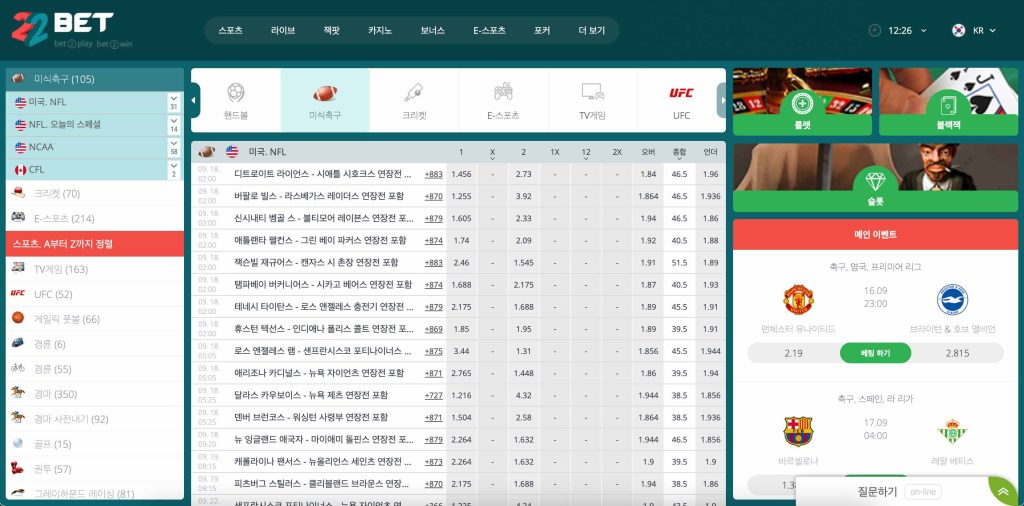Open the X column header dropdown
Image resolution: width=1024 pixels, height=506 pixels.
tap(492, 153)
